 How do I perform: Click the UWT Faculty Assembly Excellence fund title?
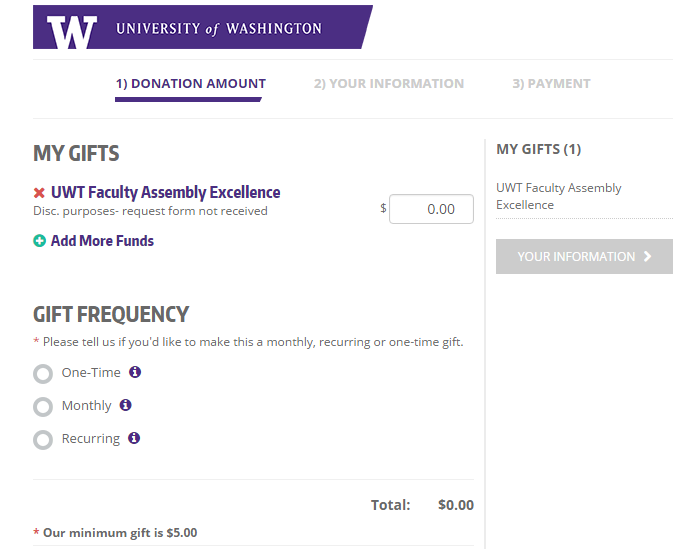165,192
